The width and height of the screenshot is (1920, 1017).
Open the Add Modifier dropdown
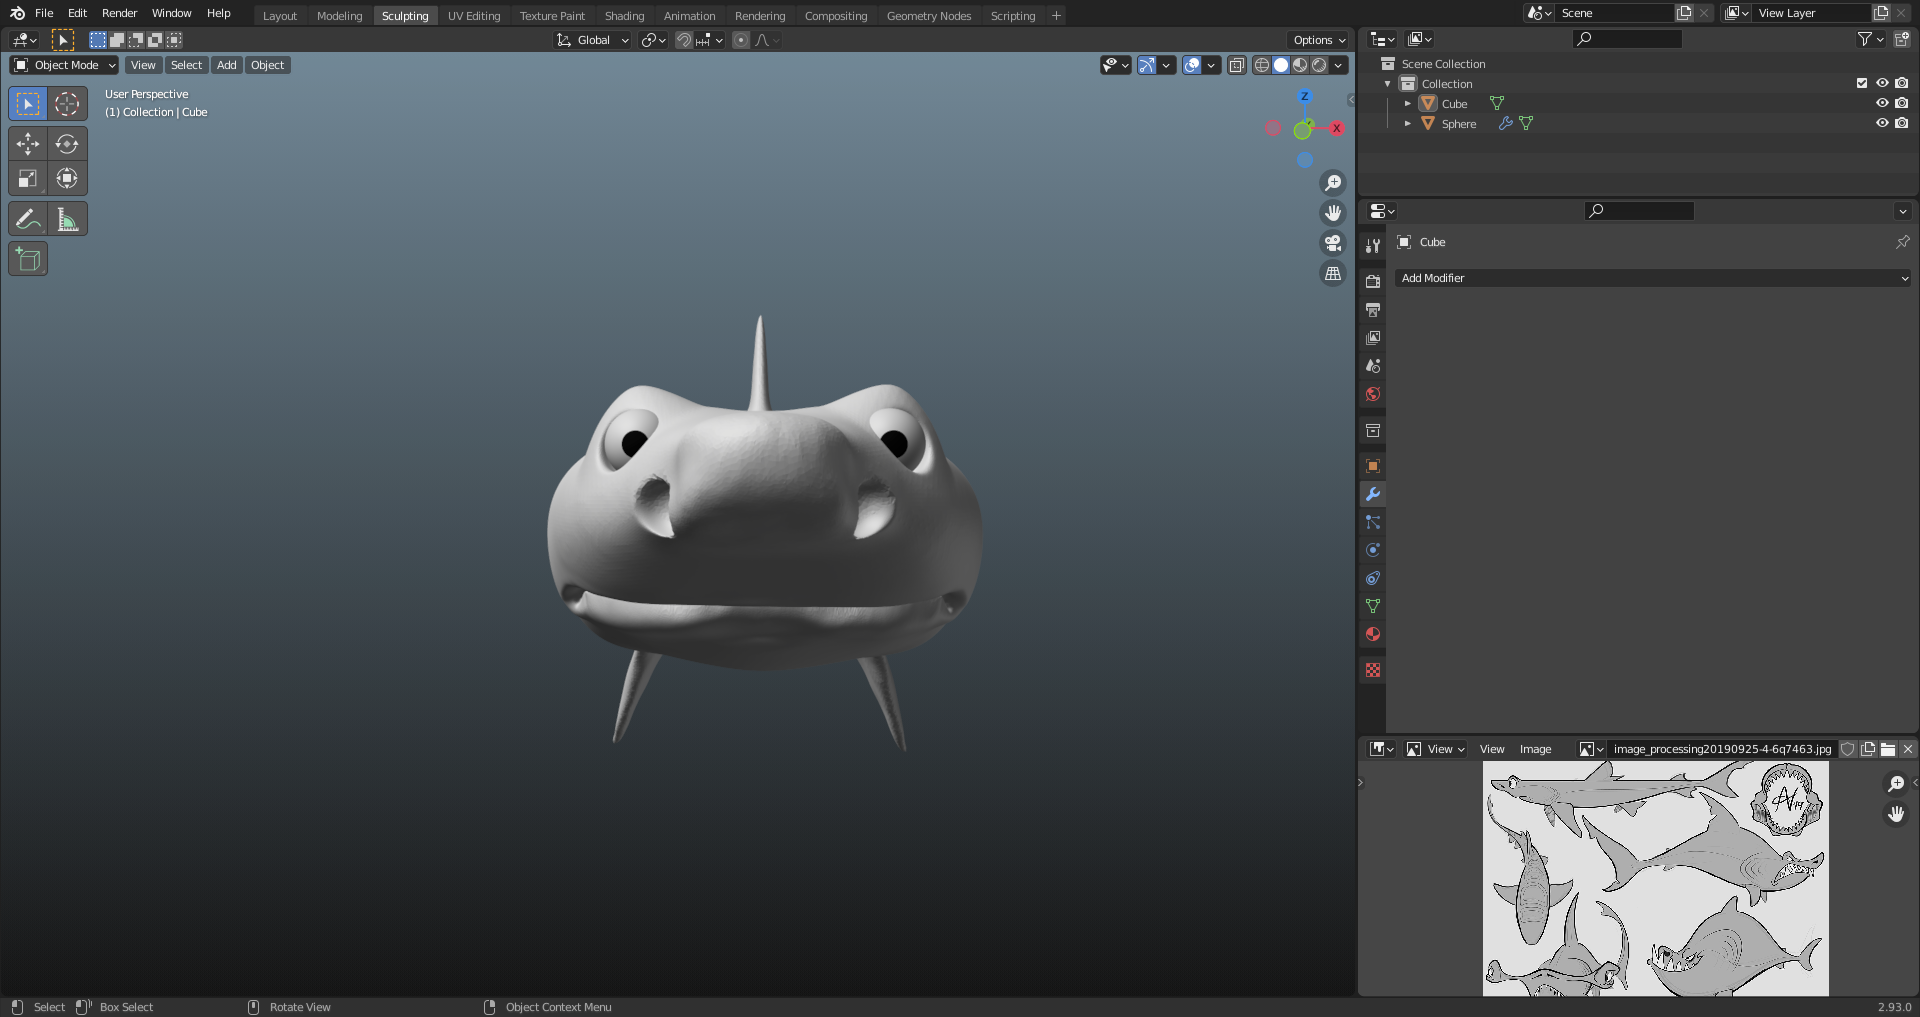pyautogui.click(x=1653, y=278)
